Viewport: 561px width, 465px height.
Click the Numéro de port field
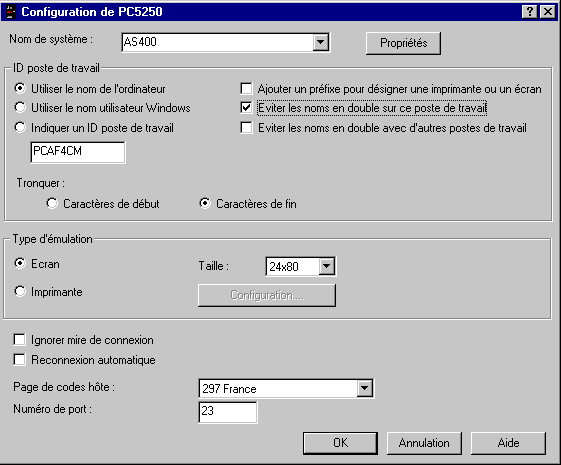pyautogui.click(x=228, y=412)
